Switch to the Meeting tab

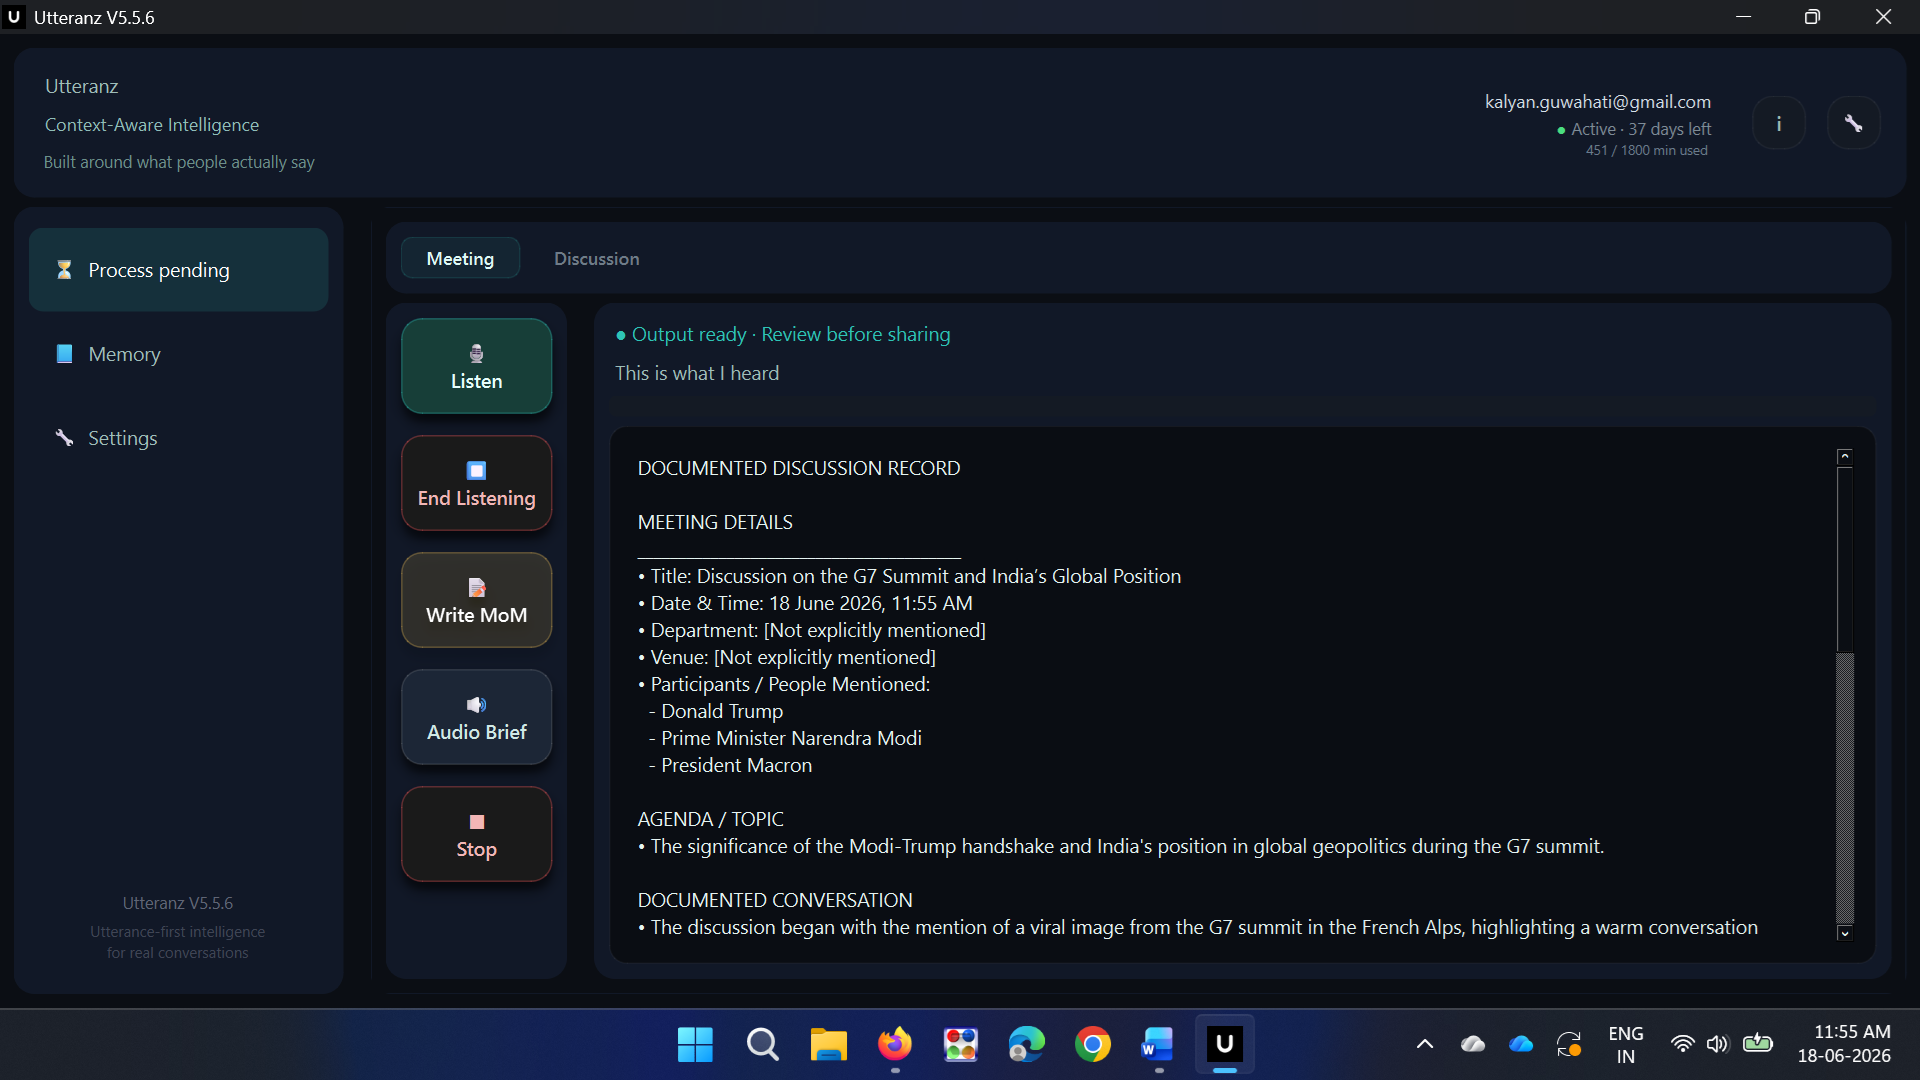[460, 258]
